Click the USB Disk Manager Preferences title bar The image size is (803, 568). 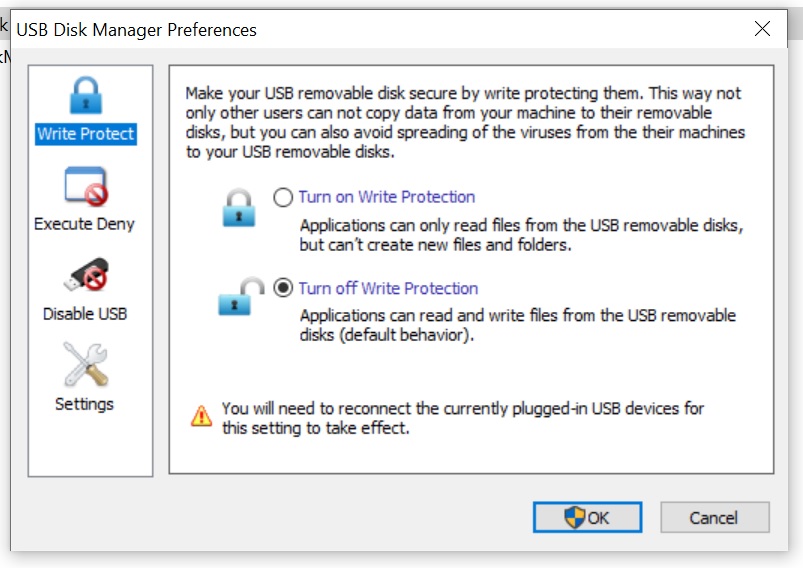(379, 29)
